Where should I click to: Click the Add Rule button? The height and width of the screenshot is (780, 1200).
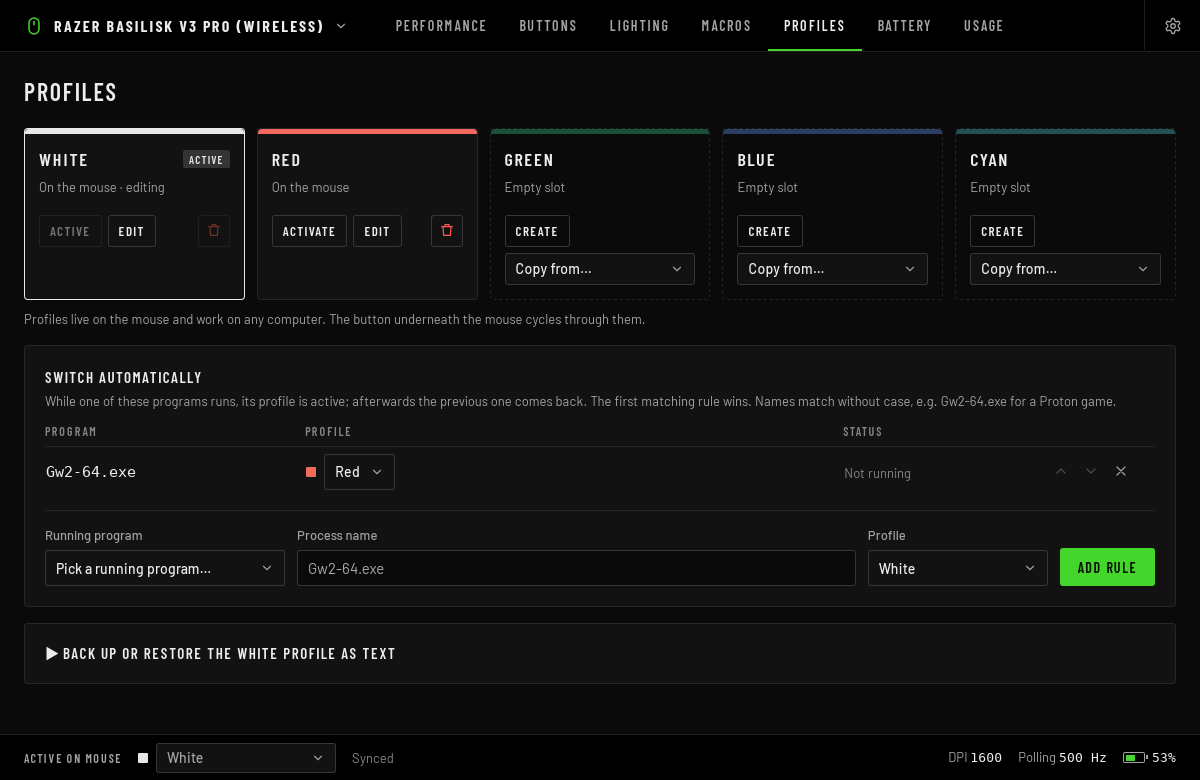pyautogui.click(x=1107, y=567)
